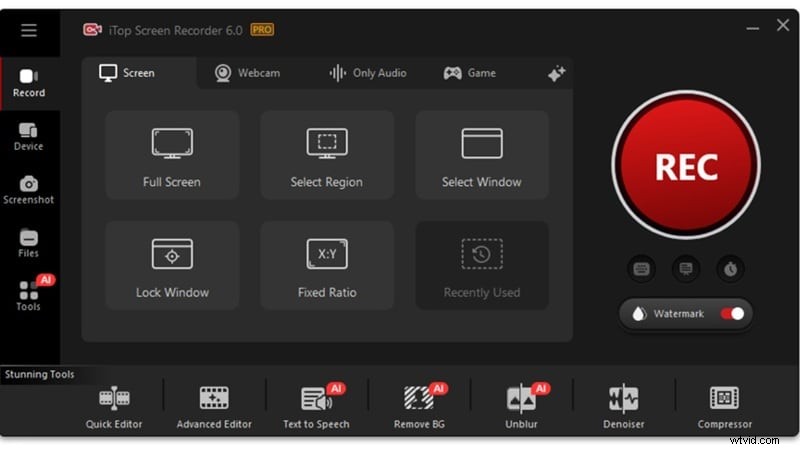Choose Fixed Ratio recording mode
Viewport: 800px width, 450px height.
[x=327, y=265]
